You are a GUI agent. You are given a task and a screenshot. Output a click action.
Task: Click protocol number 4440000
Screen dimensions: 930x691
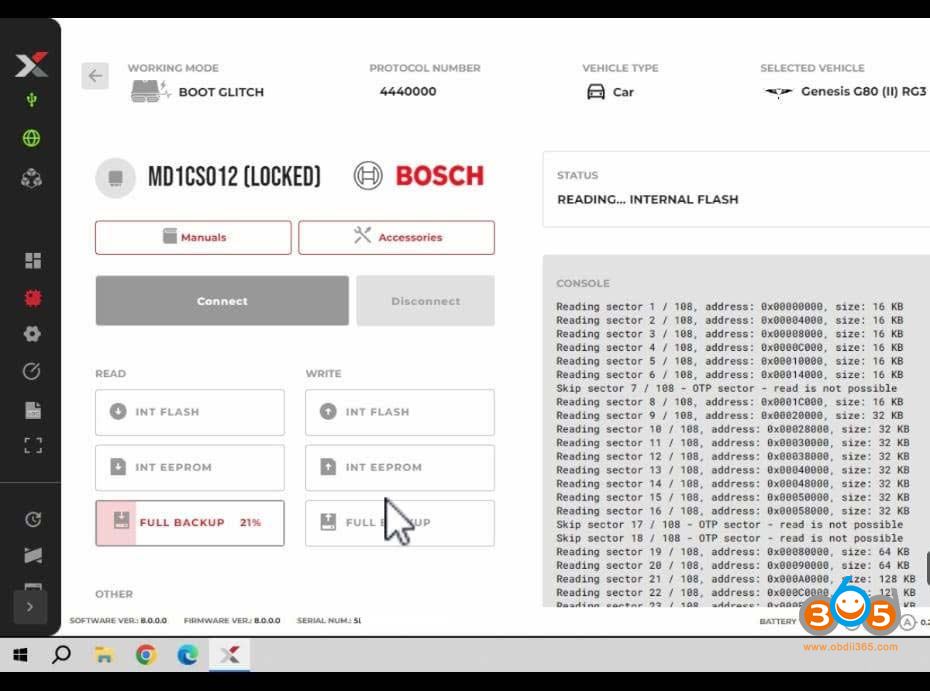pos(408,91)
